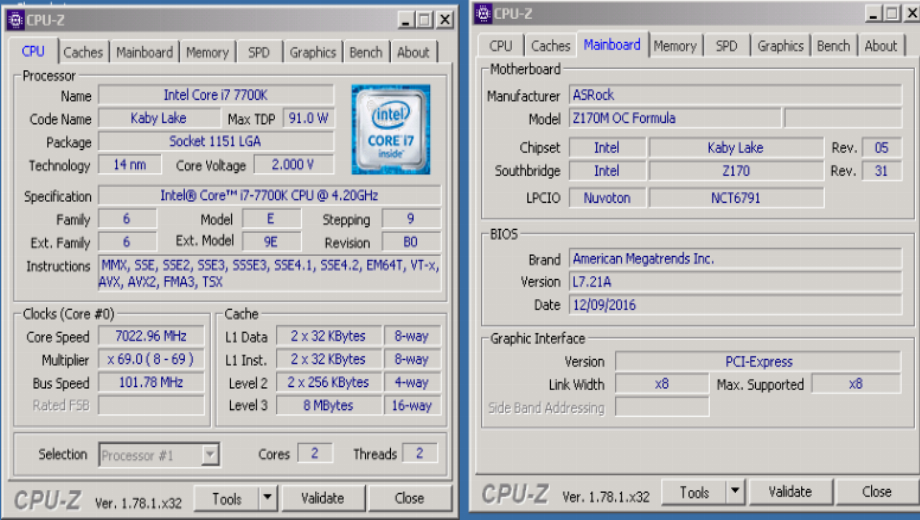The width and height of the screenshot is (920, 520).
Task: Click Specification field i7-7700K CPU @ 4.20GHz
Action: [x=269, y=195]
